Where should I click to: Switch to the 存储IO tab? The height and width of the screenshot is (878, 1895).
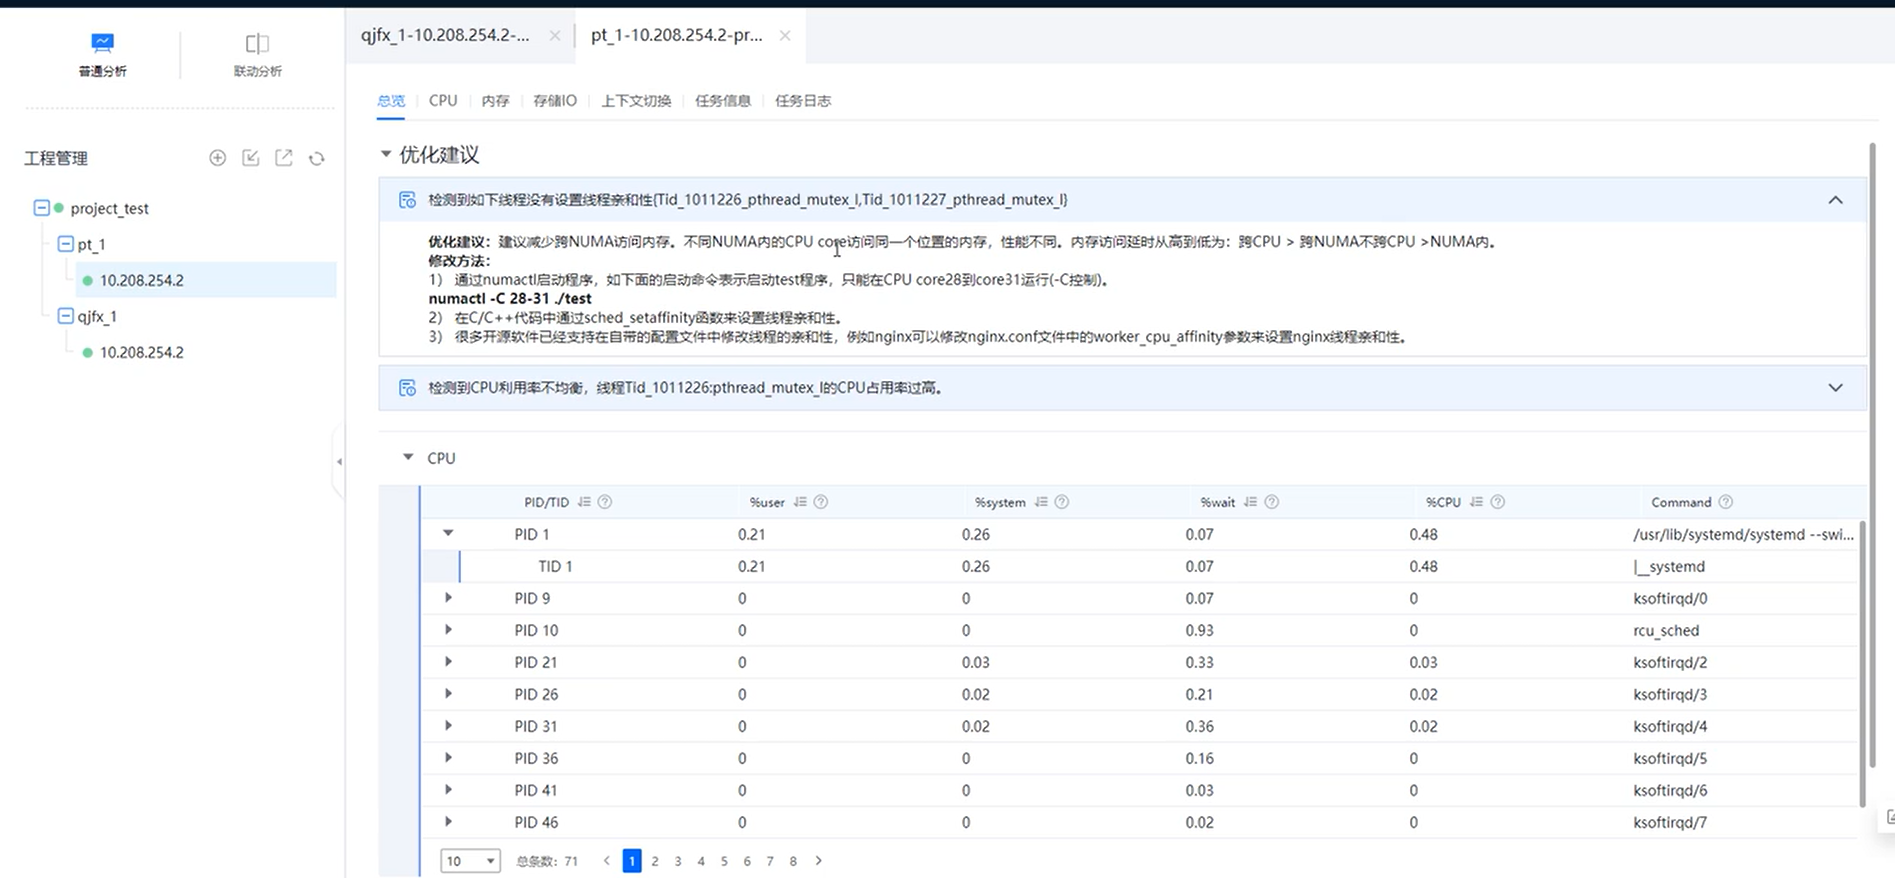pyautogui.click(x=555, y=101)
